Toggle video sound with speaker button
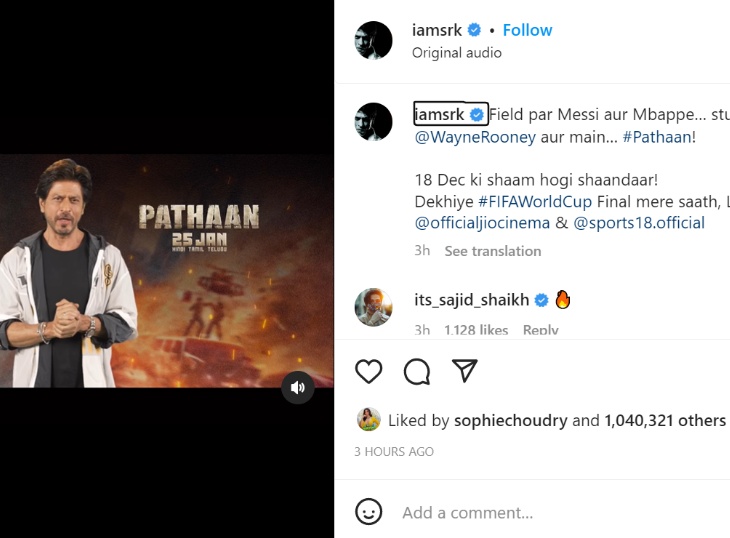 [x=297, y=387]
